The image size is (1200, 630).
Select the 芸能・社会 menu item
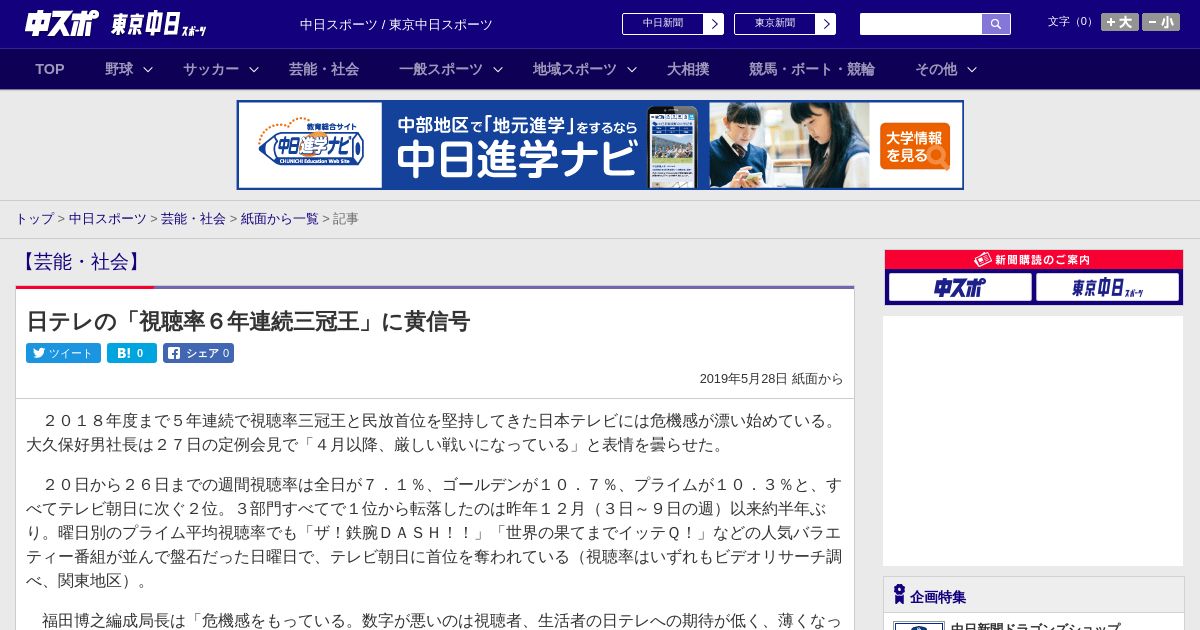click(x=324, y=69)
